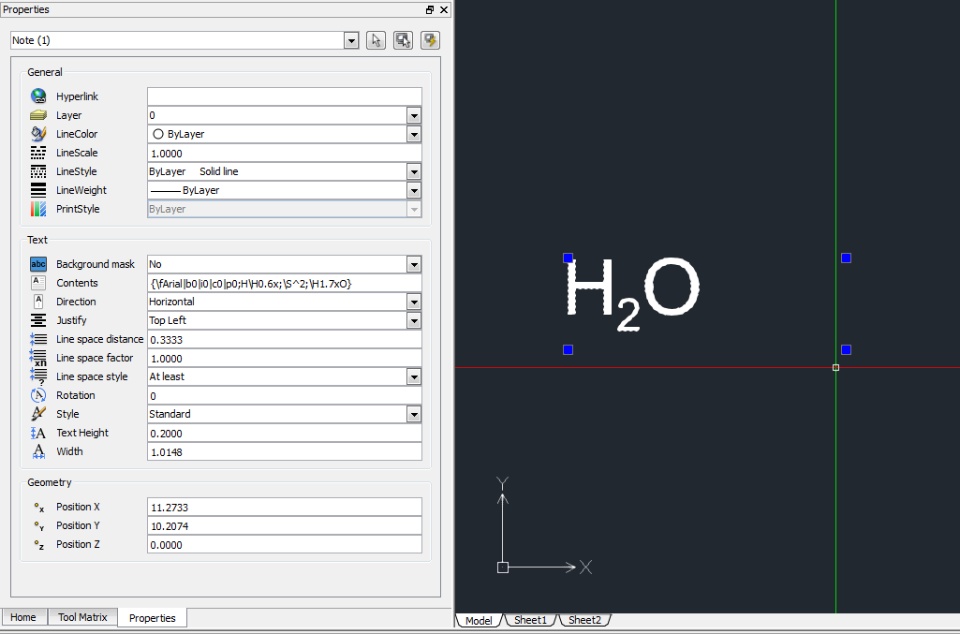Open the LineColor ByLayer dropdown
Image resolution: width=960 pixels, height=634 pixels.
pyautogui.click(x=414, y=134)
